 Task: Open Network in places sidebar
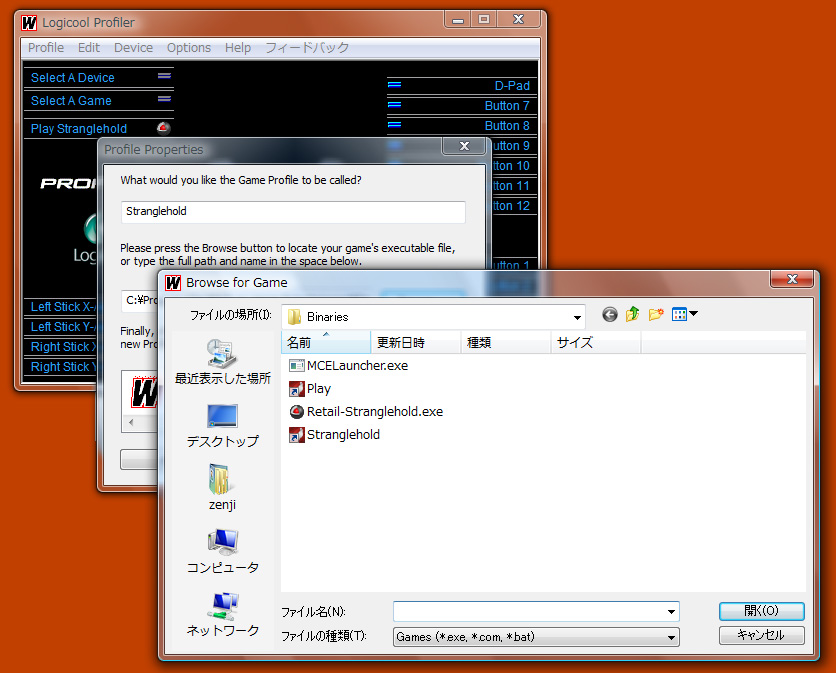coord(222,614)
